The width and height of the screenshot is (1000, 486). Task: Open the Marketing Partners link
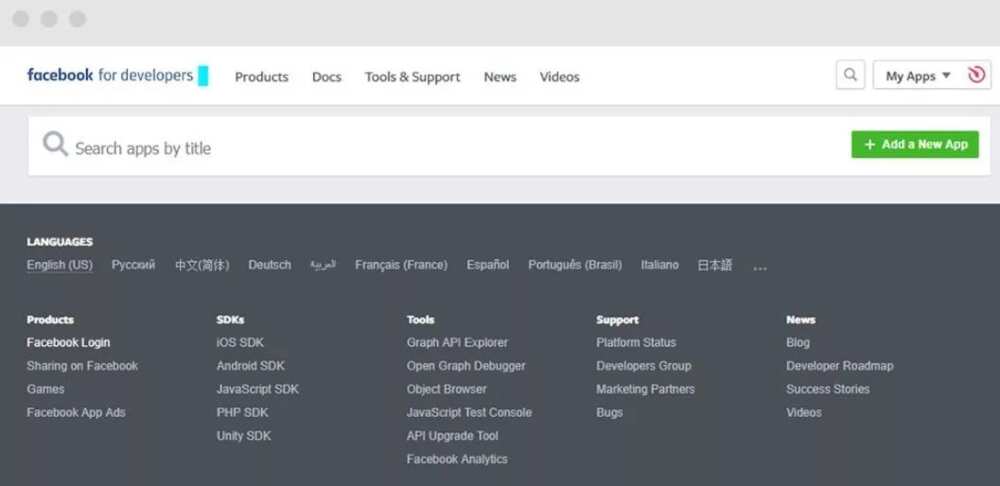(x=645, y=389)
